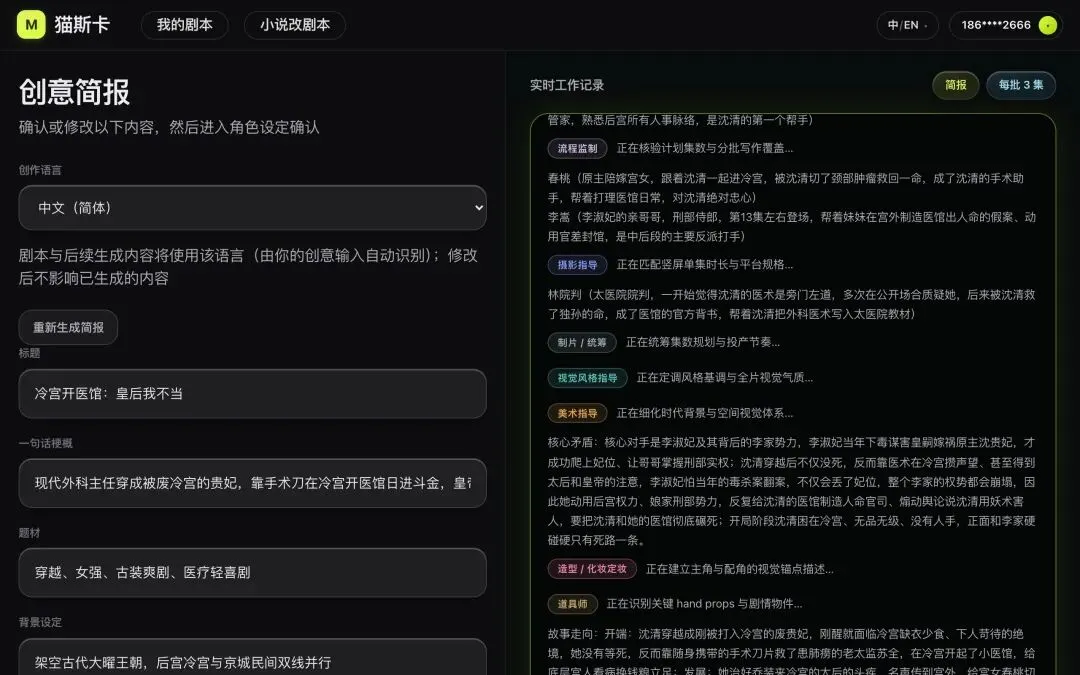Click the 林院判 character description paragraph
Image resolution: width=1080 pixels, height=675 pixels.
[791, 304]
